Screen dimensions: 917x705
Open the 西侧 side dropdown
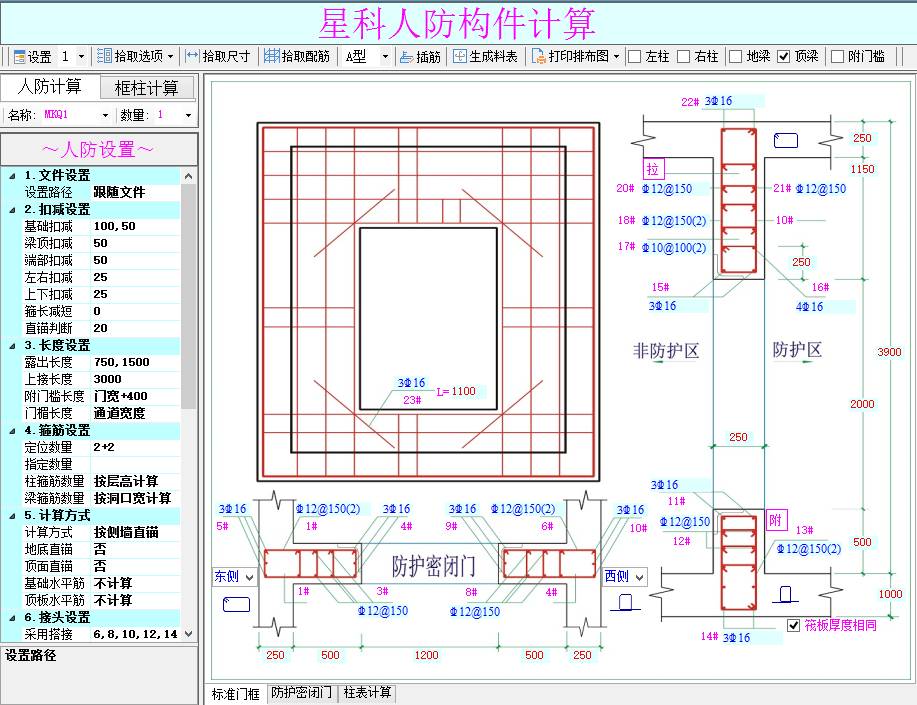coord(640,577)
